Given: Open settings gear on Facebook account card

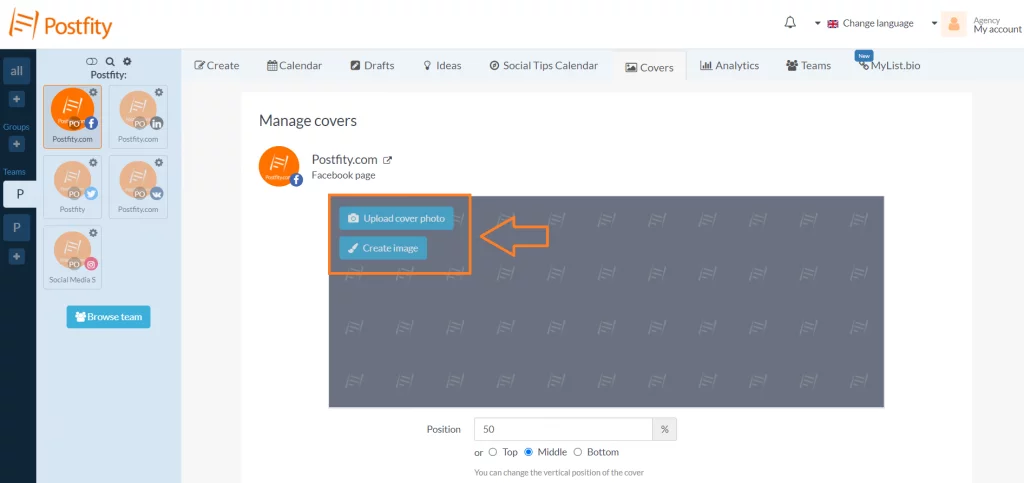Looking at the screenshot, I should coord(93,93).
